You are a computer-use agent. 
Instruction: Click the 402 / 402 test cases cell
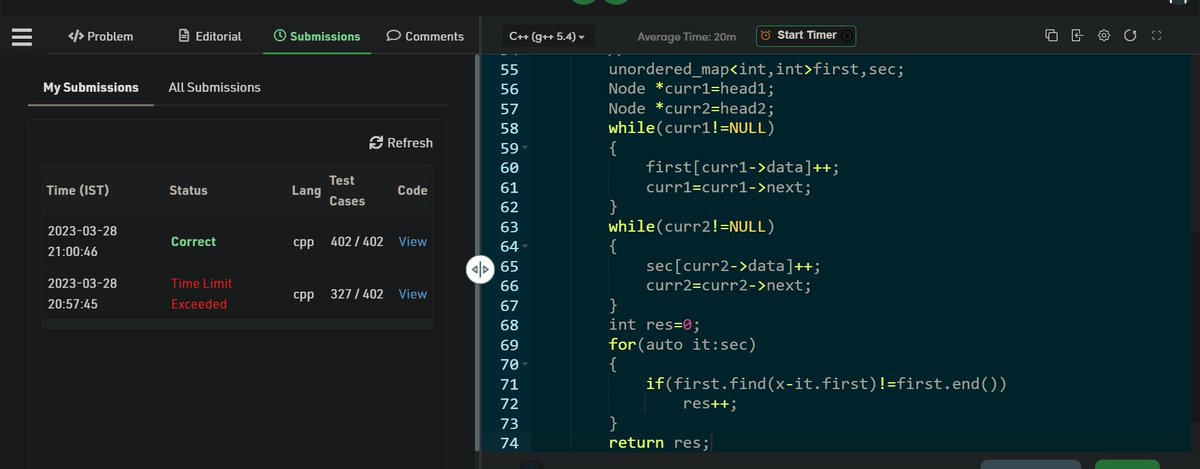pos(357,241)
